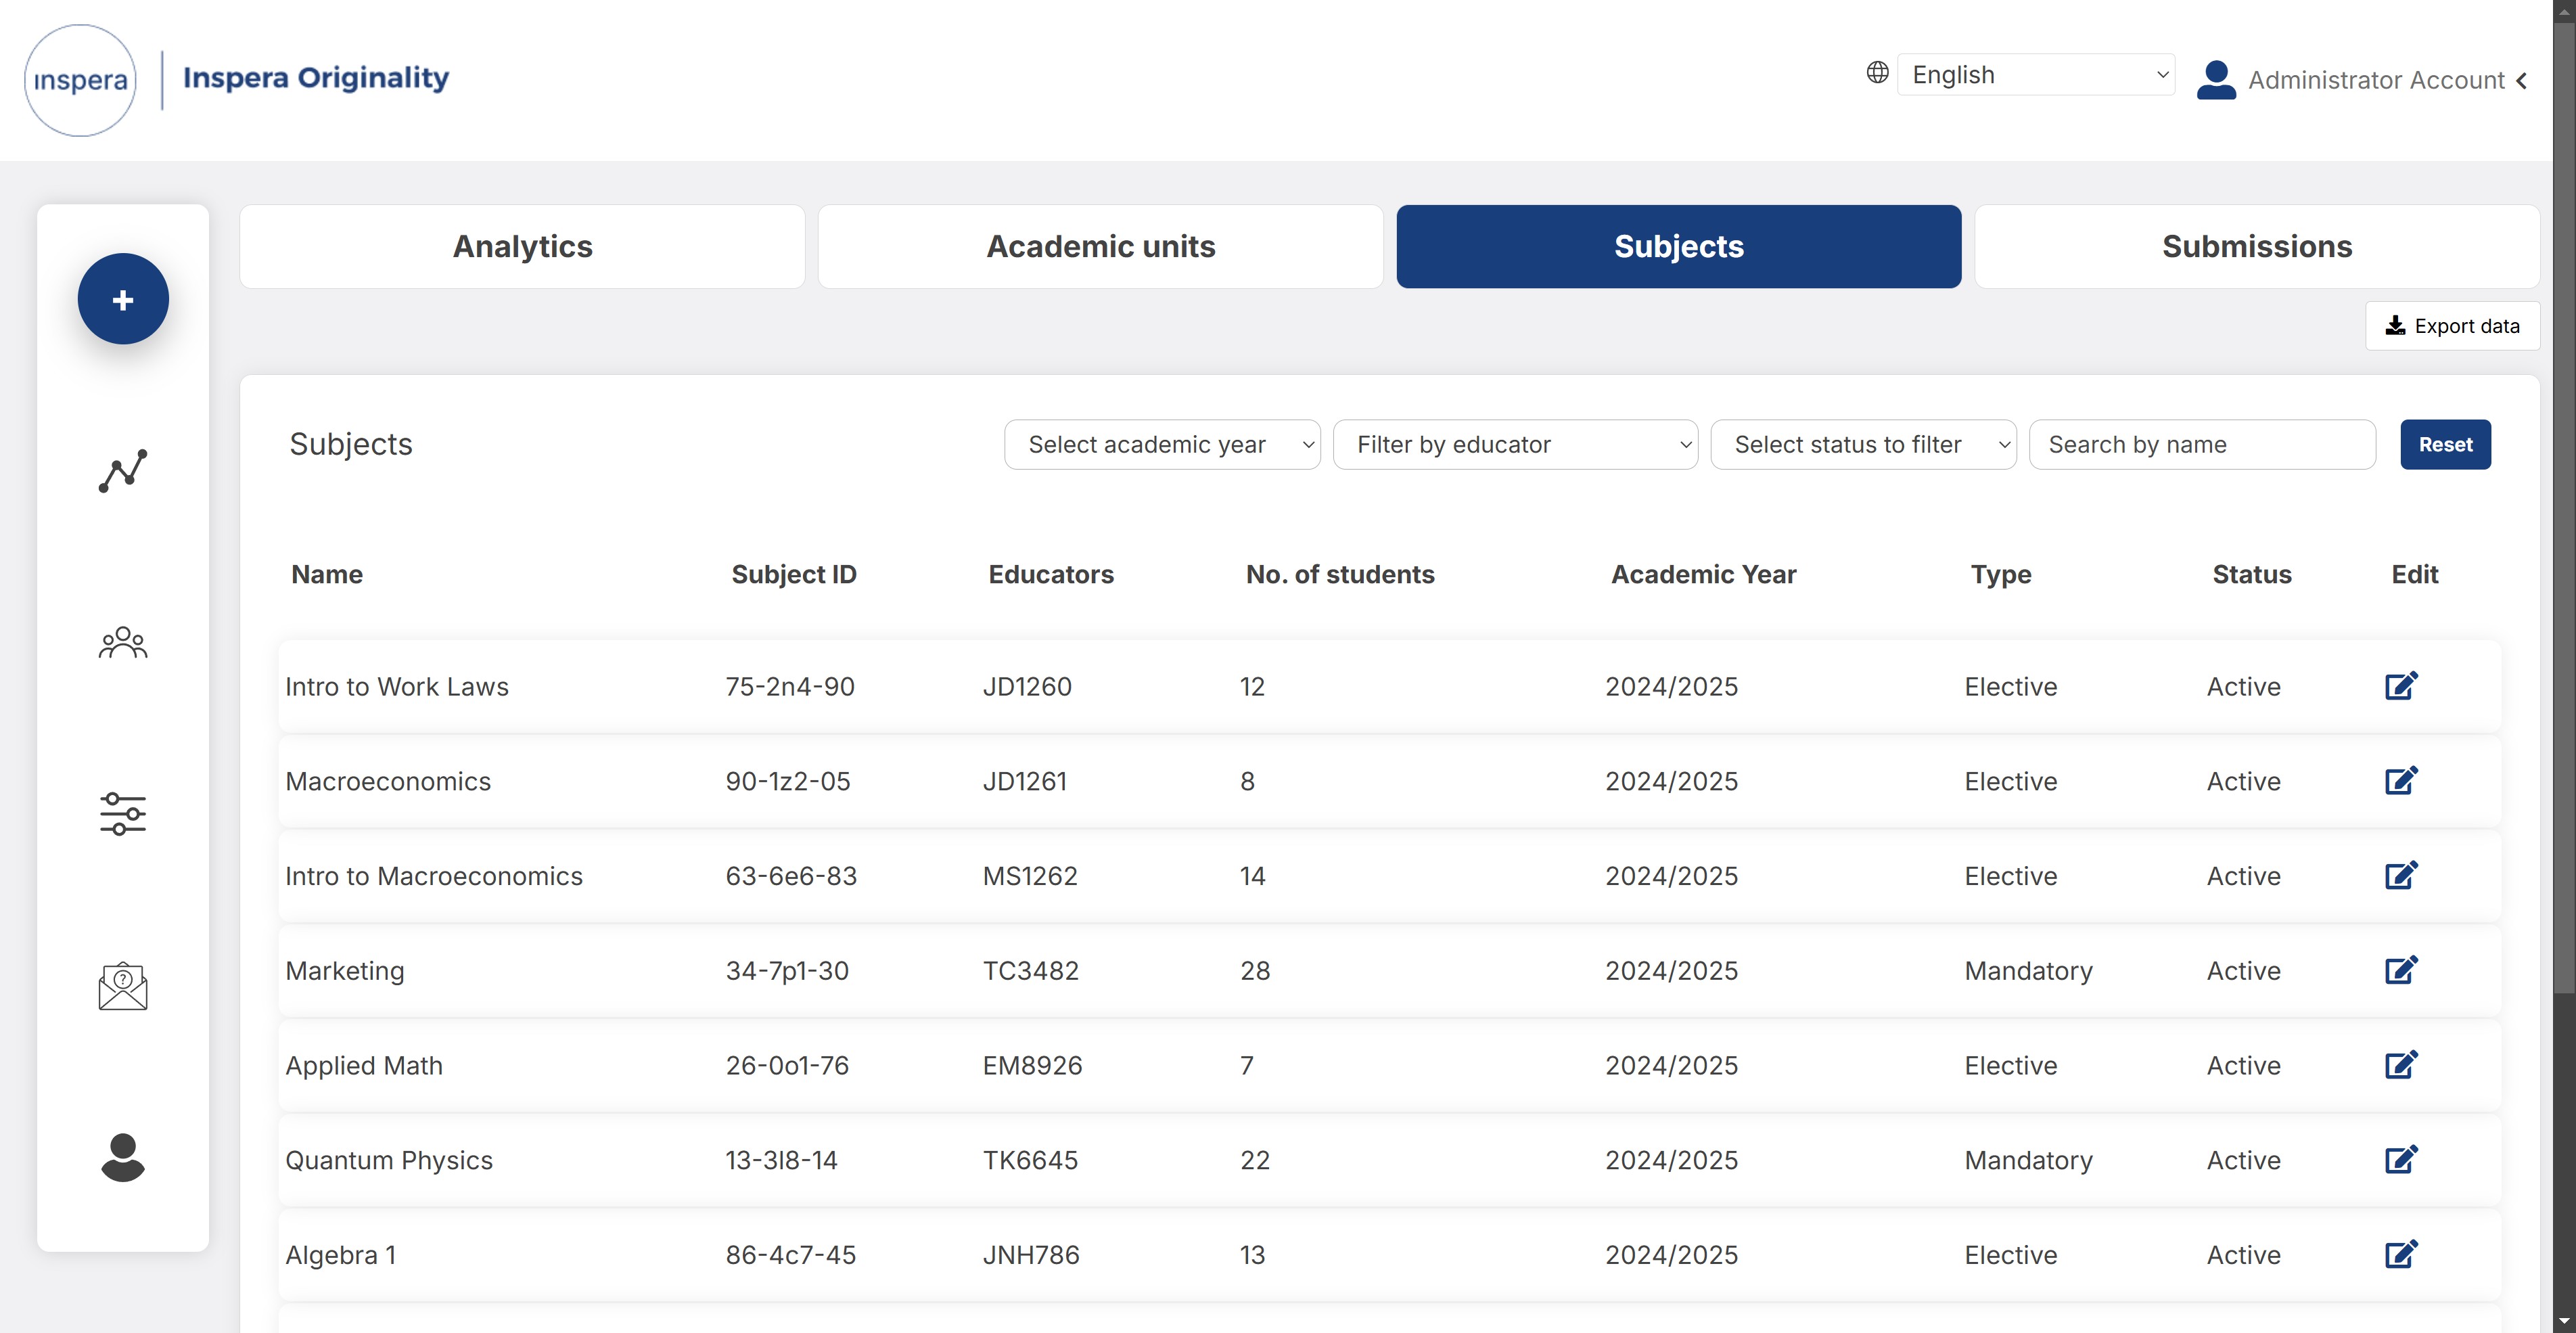Screen dimensions: 2576x1333
Task: Click the Administrator account avatar icon
Action: [2216, 80]
